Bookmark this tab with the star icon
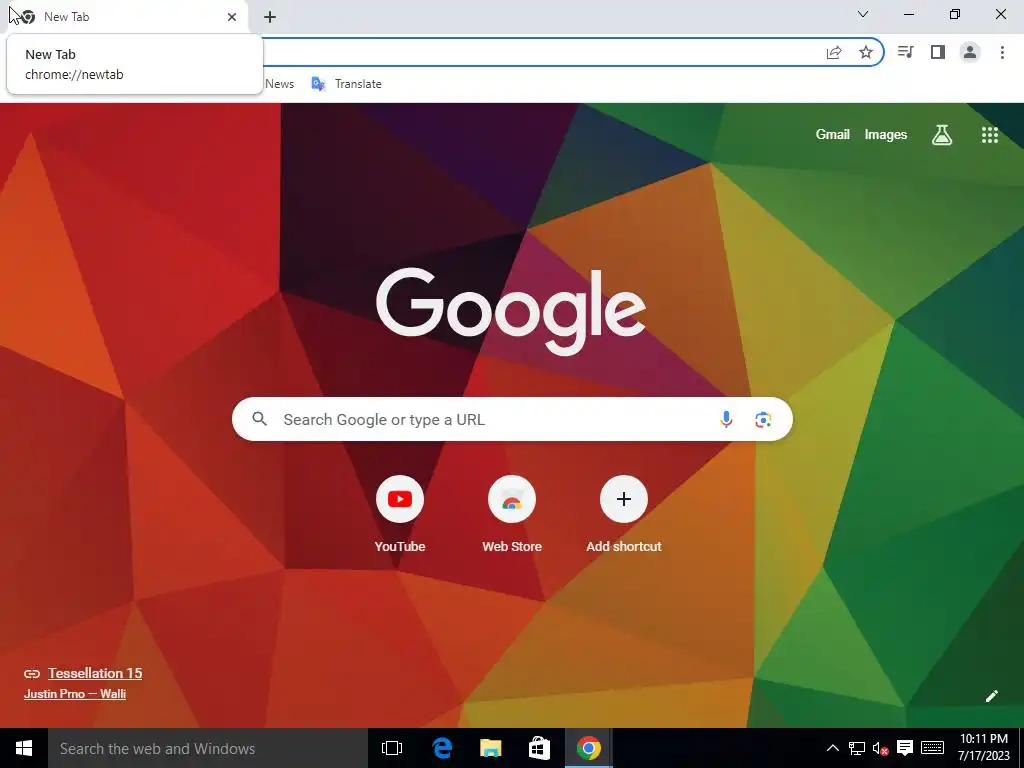1024x768 pixels. click(866, 52)
